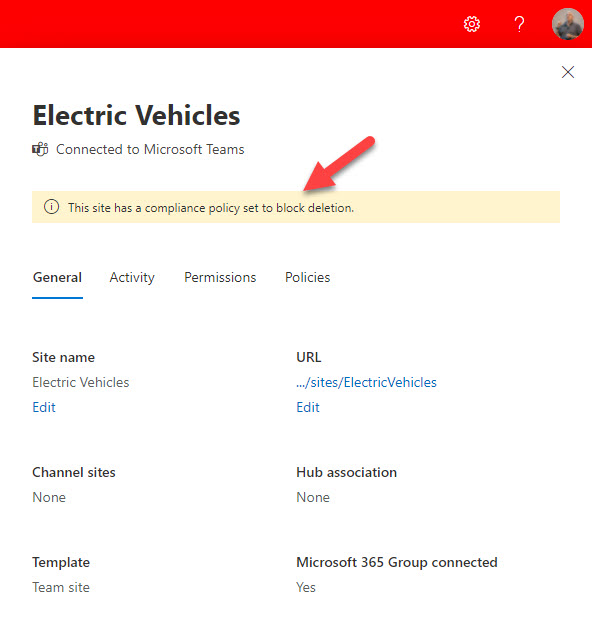This screenshot has width=592, height=626.
Task: Open the account profile picture menu
Action: [567, 24]
